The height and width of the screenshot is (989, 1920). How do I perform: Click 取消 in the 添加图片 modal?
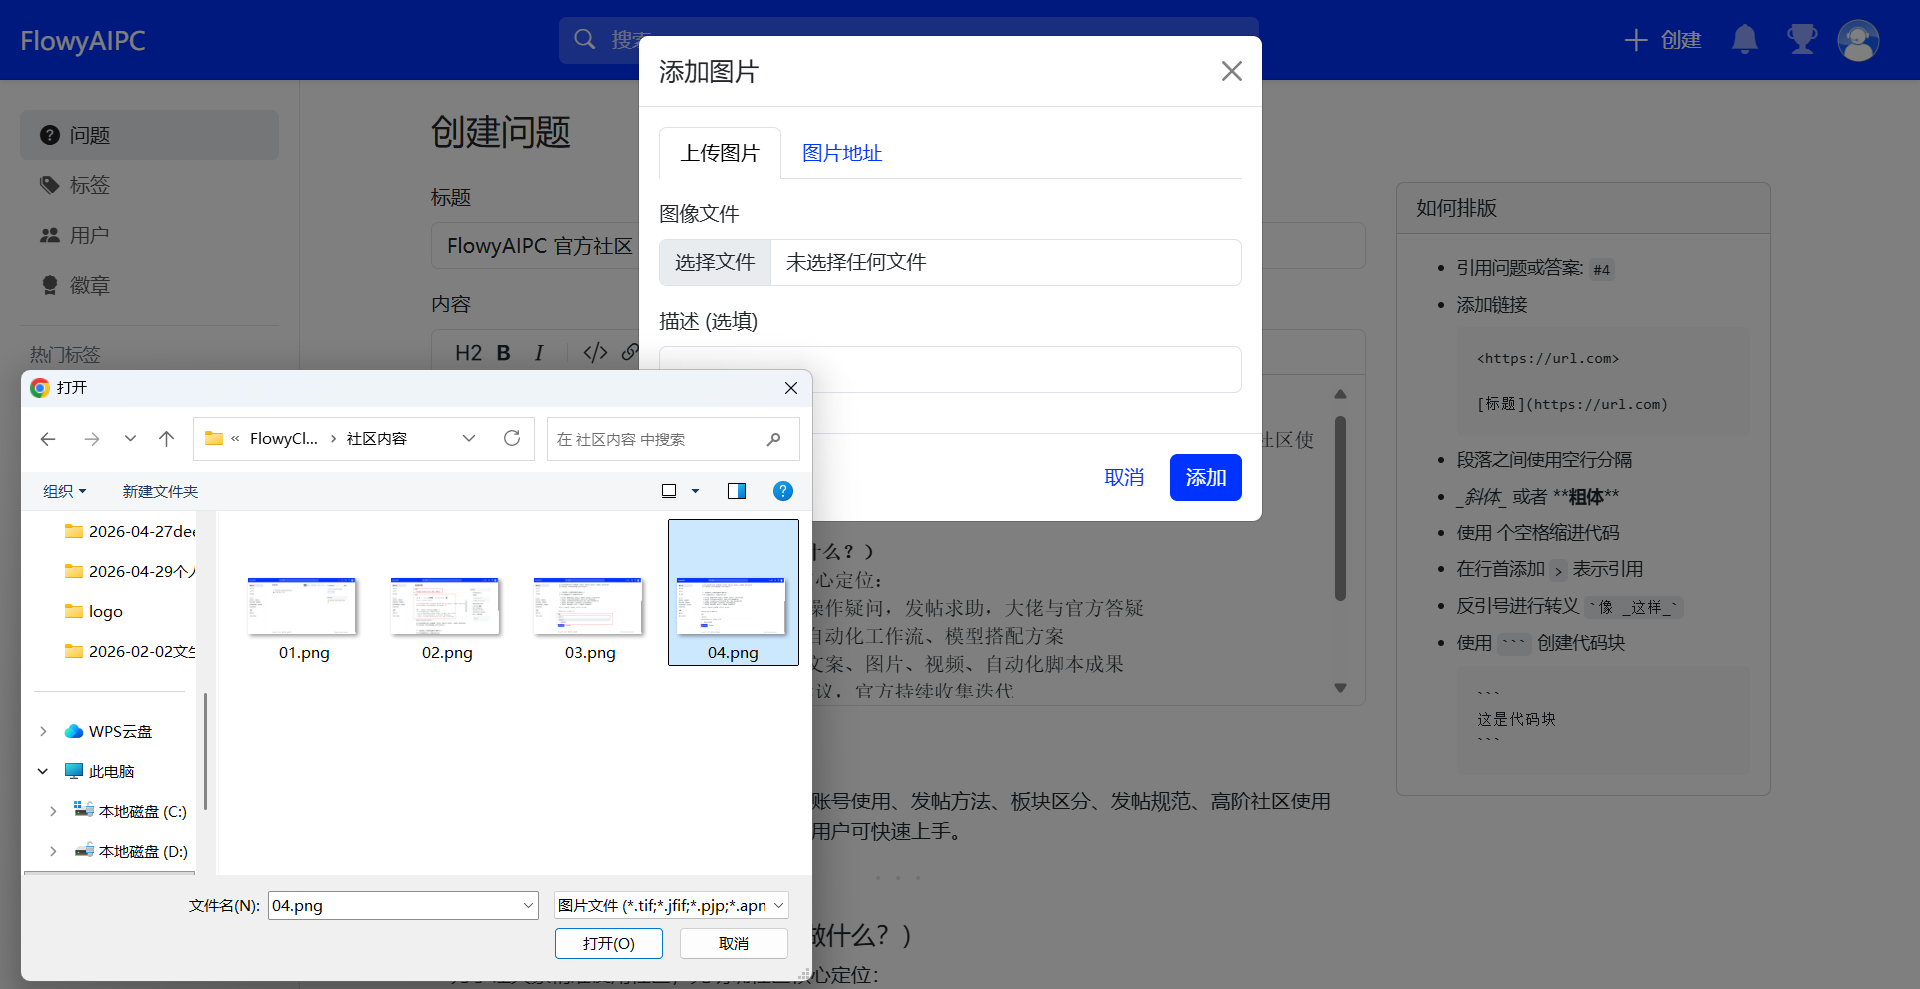pyautogui.click(x=1124, y=477)
